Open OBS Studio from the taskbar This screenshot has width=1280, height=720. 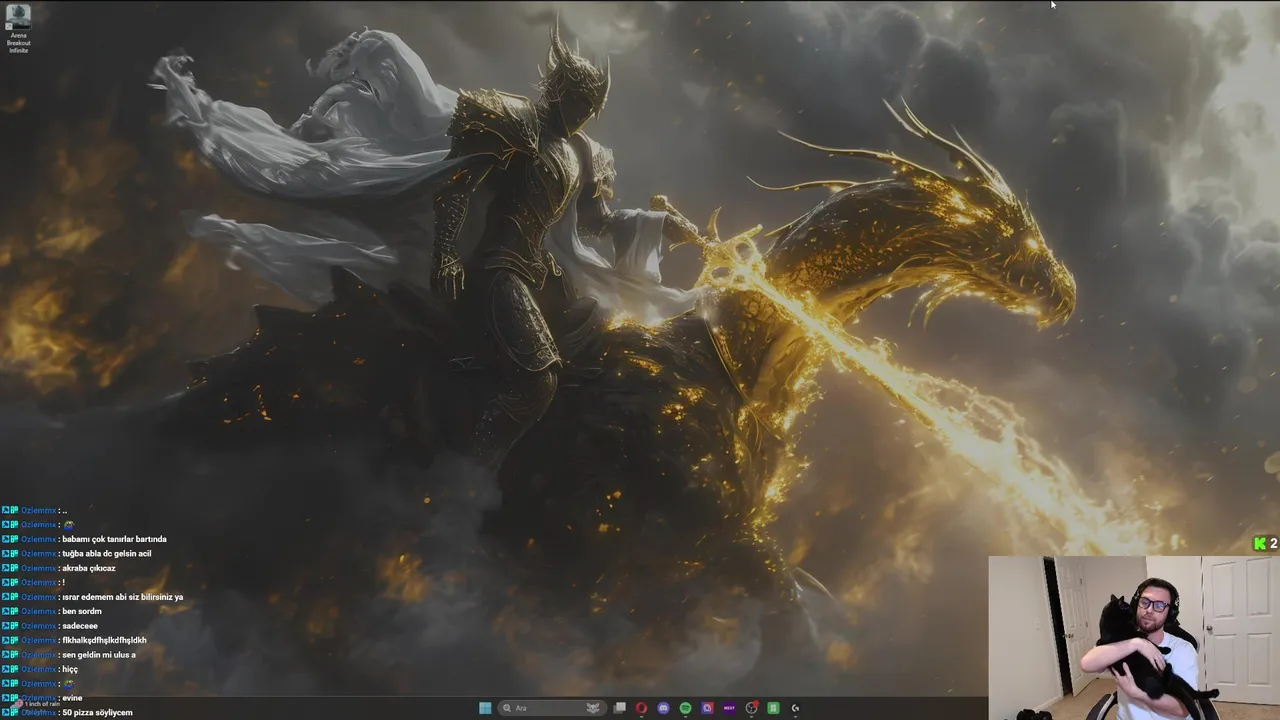tap(751, 708)
